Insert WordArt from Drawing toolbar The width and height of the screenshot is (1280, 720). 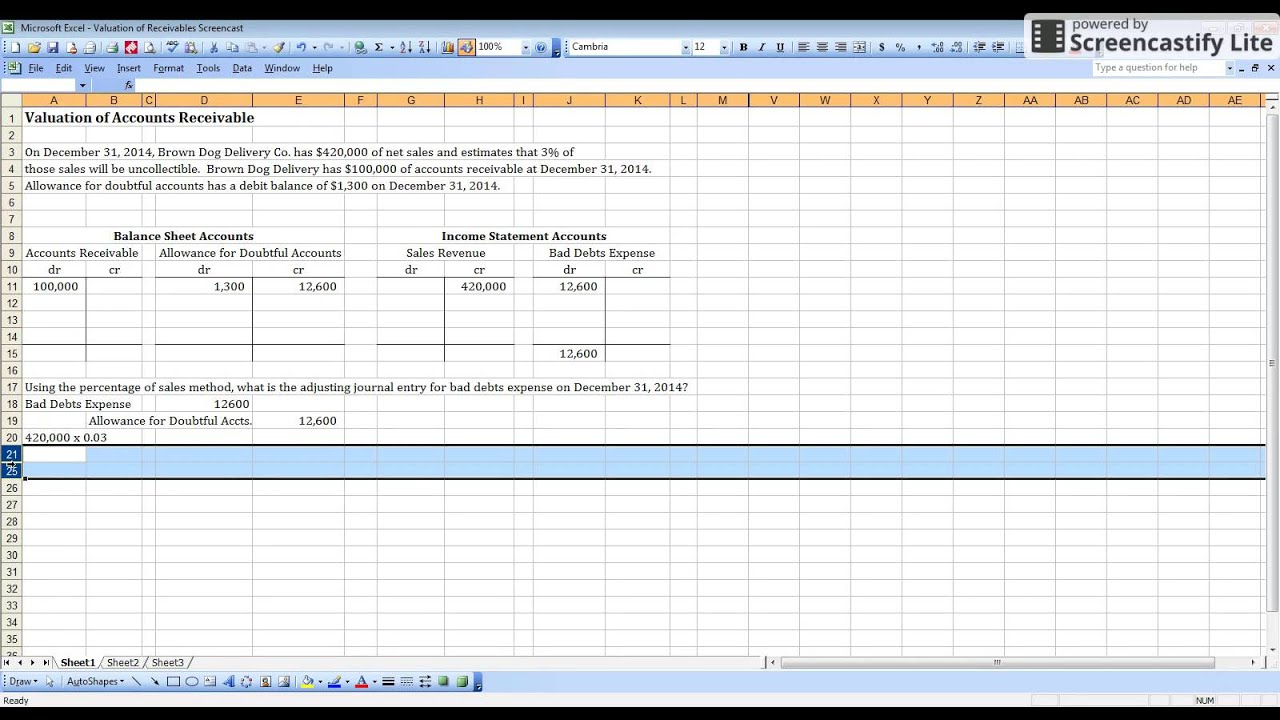pos(228,682)
